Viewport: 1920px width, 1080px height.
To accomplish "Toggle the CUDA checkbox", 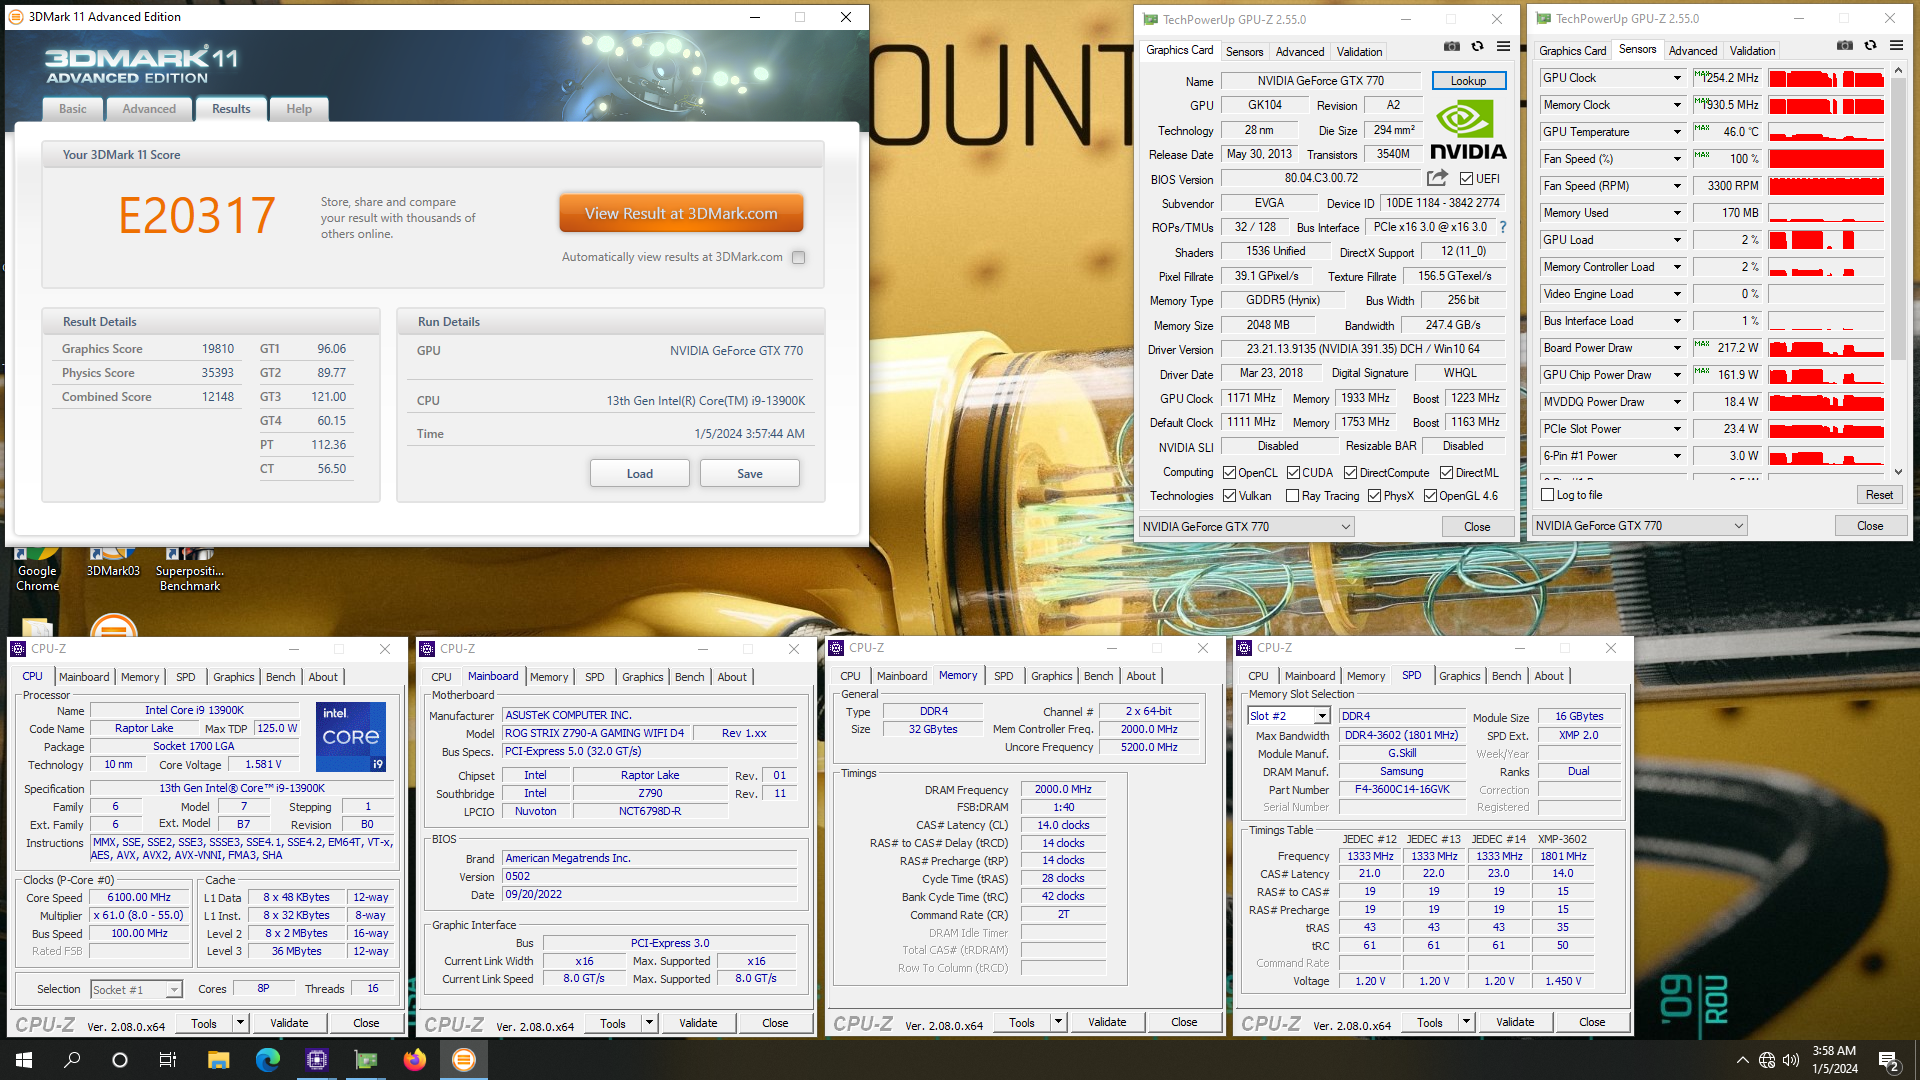I will [x=1293, y=473].
